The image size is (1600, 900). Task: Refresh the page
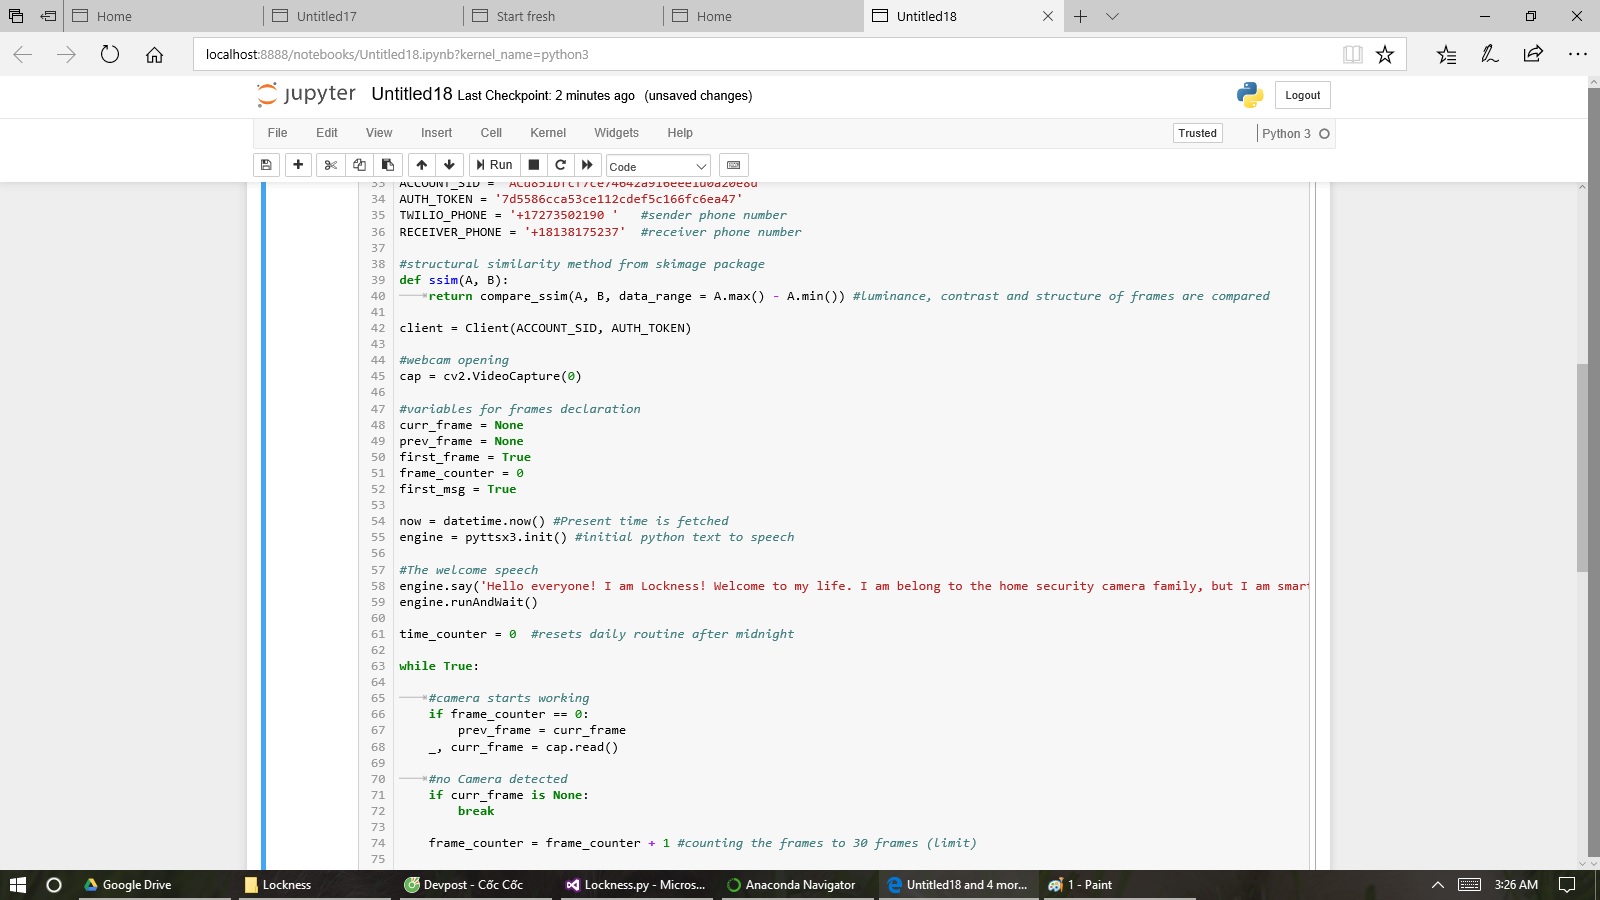click(x=110, y=54)
